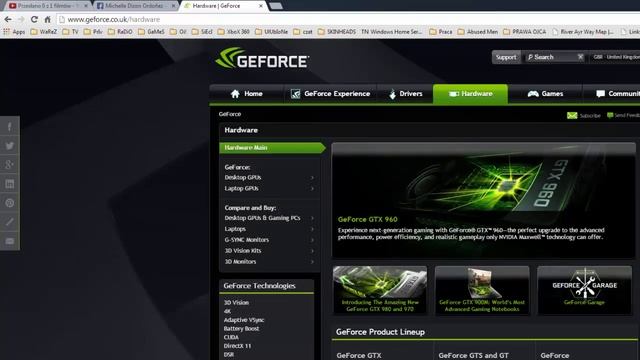Click the Support button
The width and height of the screenshot is (640, 360).
point(506,57)
